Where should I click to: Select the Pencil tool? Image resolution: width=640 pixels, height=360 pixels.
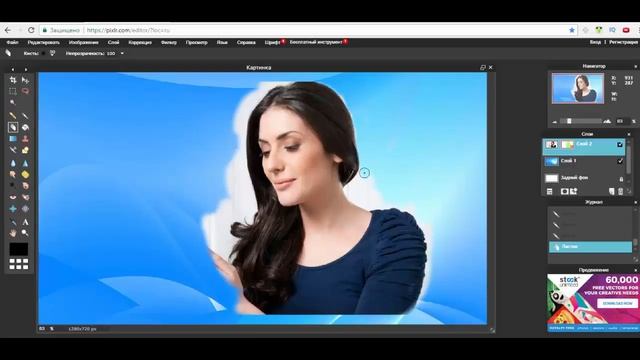coord(13,116)
